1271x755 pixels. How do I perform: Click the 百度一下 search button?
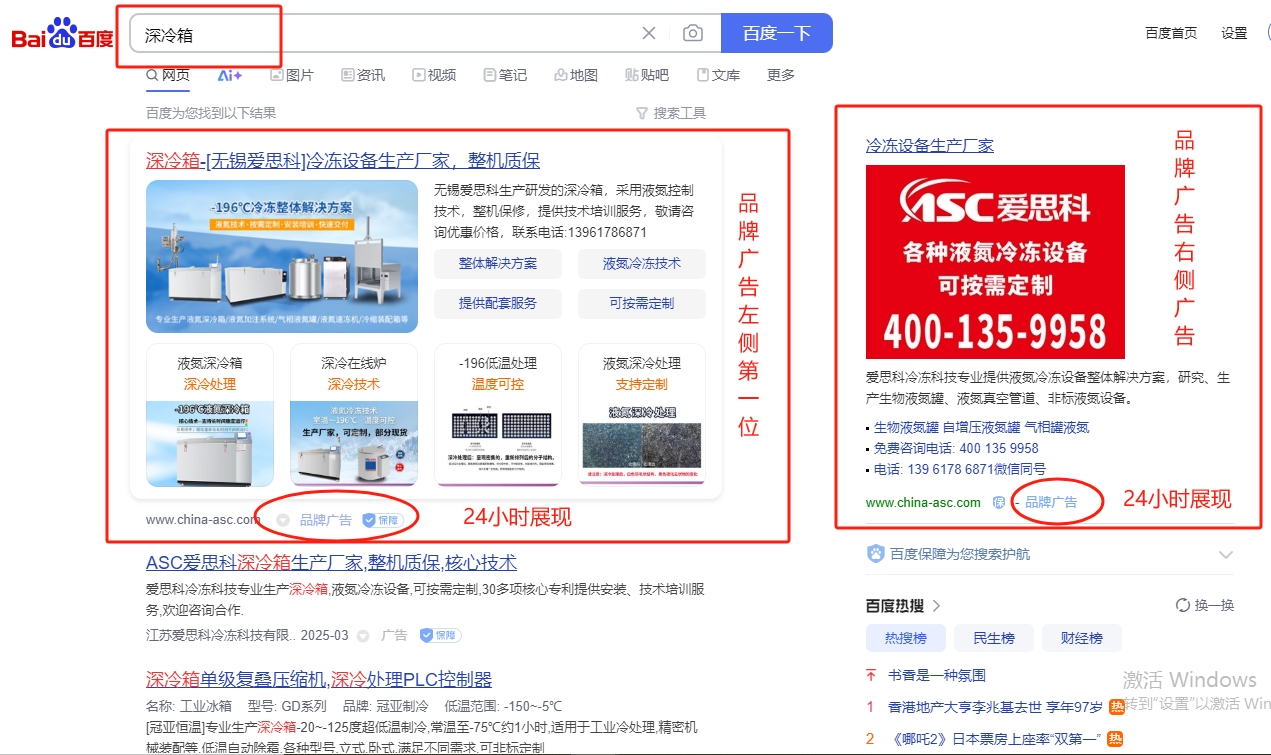(x=777, y=33)
